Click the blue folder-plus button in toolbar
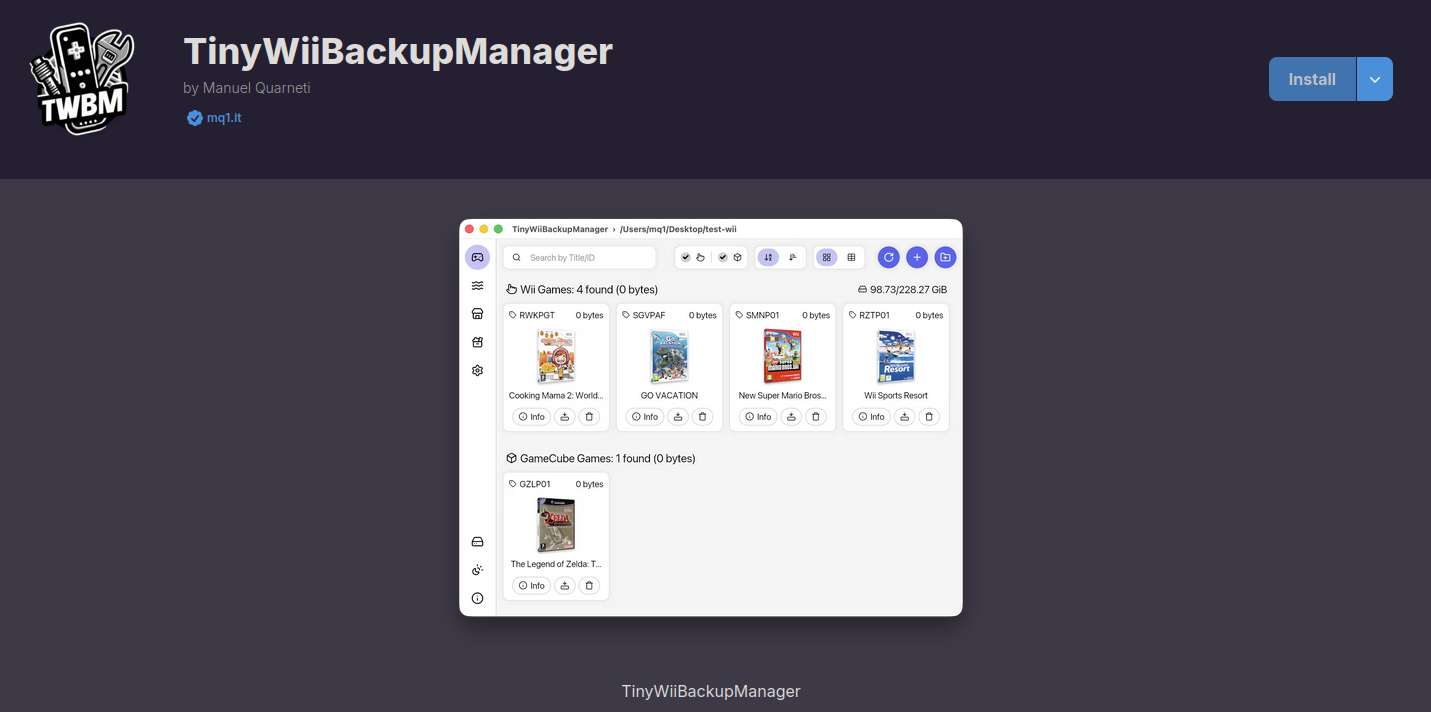The image size is (1431, 712). [945, 257]
